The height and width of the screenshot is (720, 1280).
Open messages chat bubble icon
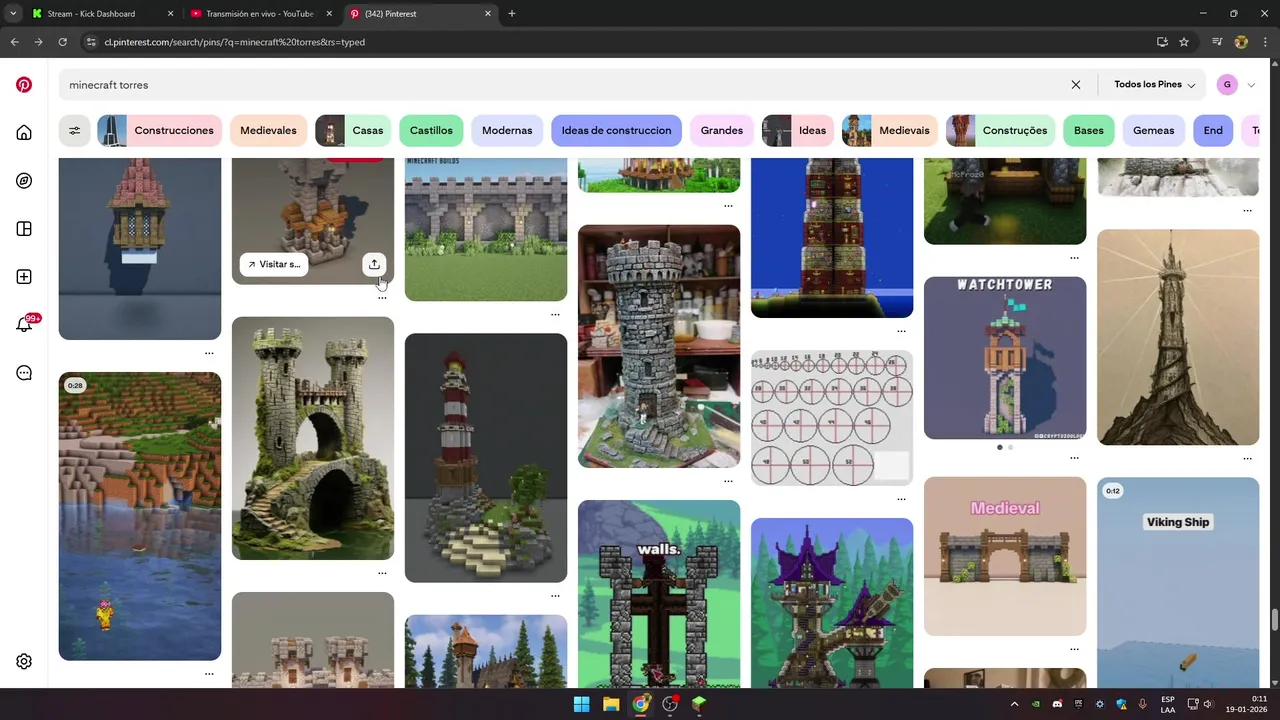pos(24,373)
